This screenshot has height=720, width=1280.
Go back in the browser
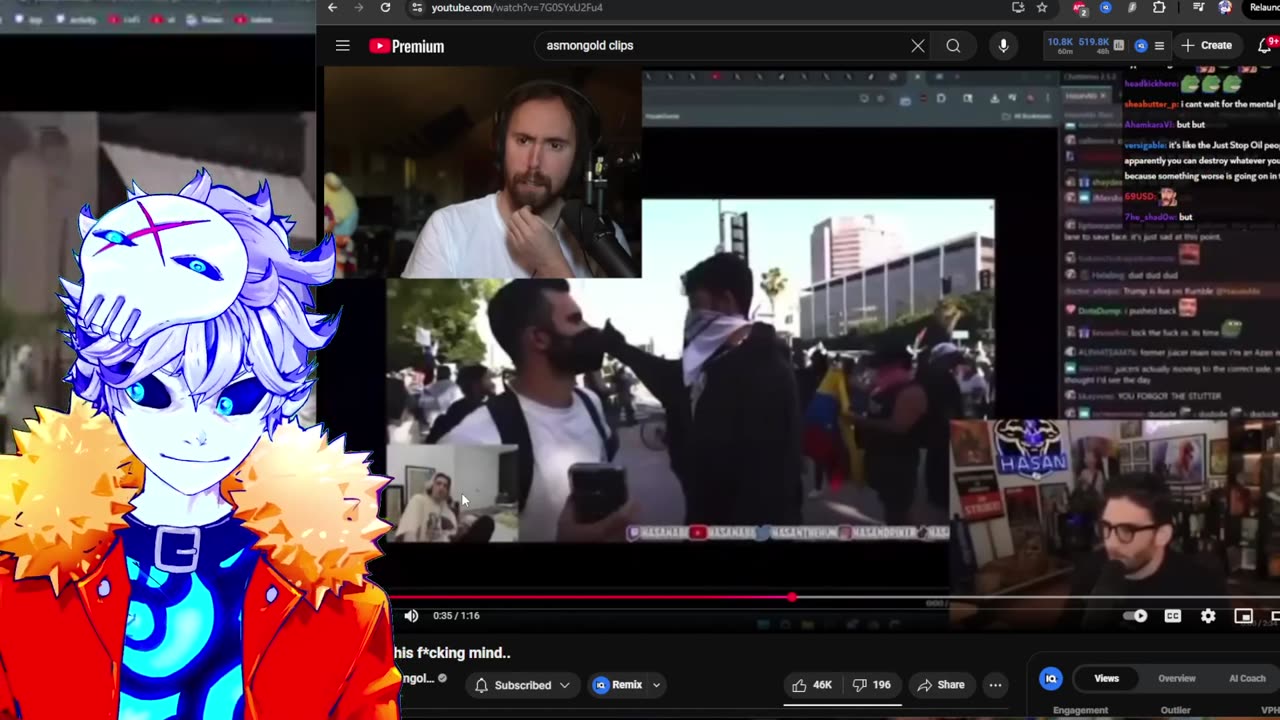333,8
